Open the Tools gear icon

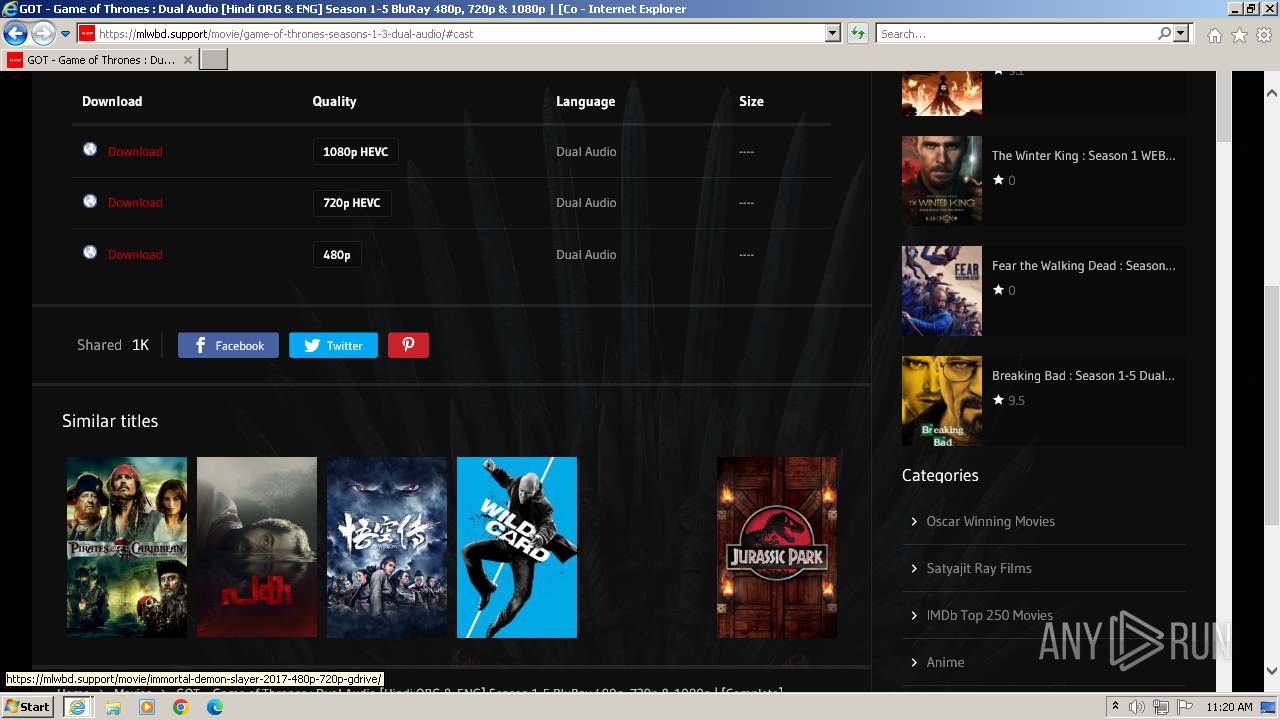point(1264,35)
